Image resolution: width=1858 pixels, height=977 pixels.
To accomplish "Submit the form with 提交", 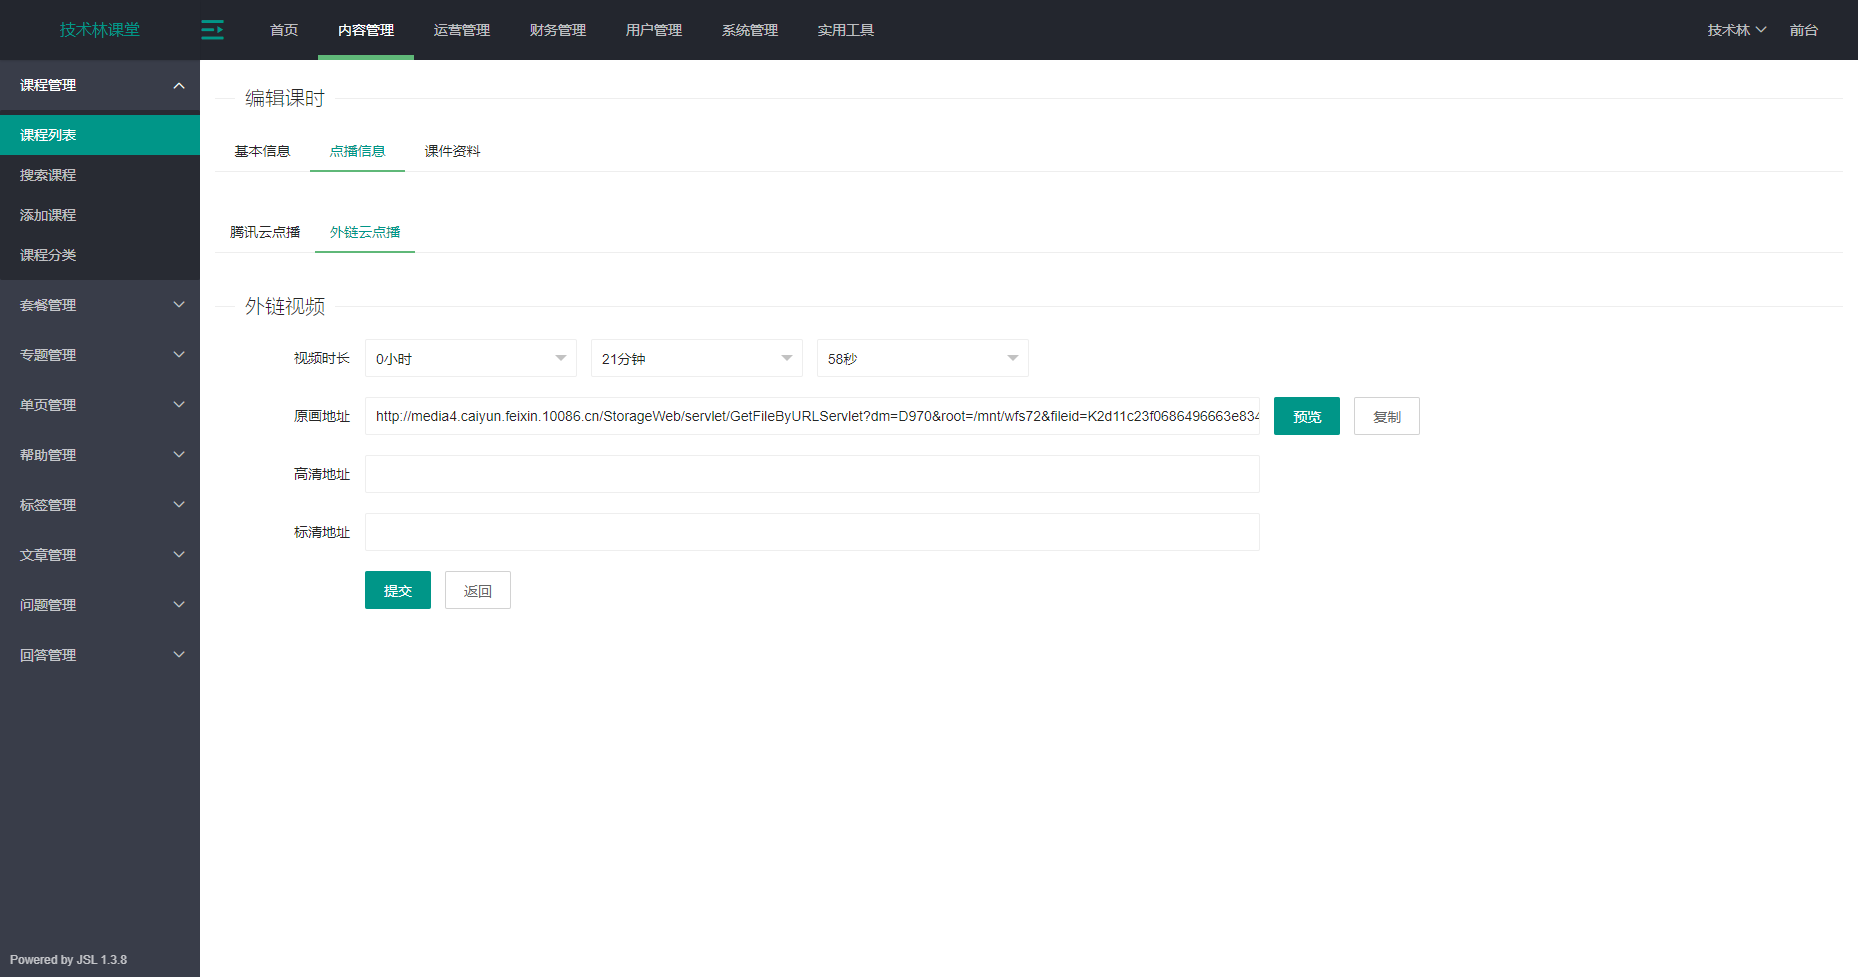I will tap(398, 590).
